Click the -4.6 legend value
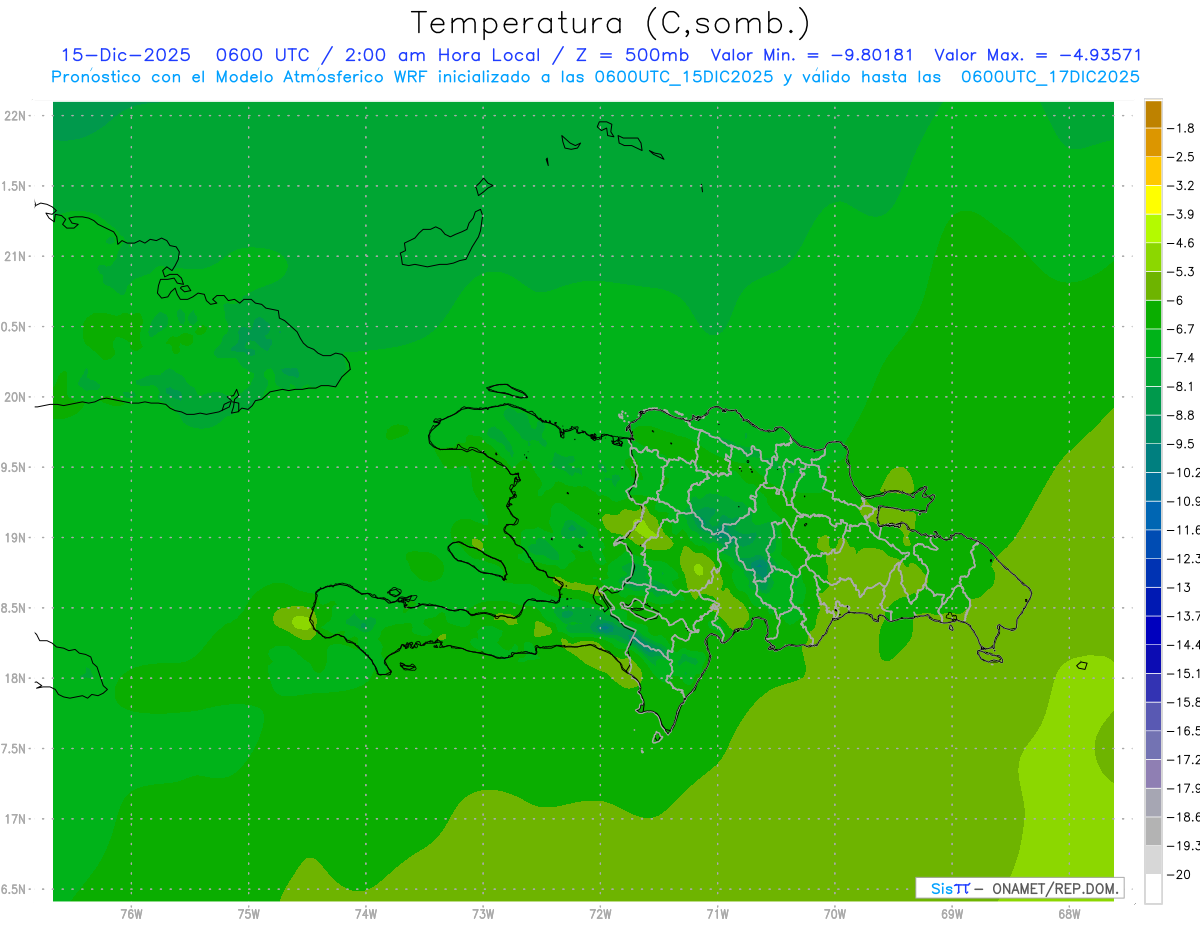The image size is (1200, 927). pyautogui.click(x=1181, y=243)
